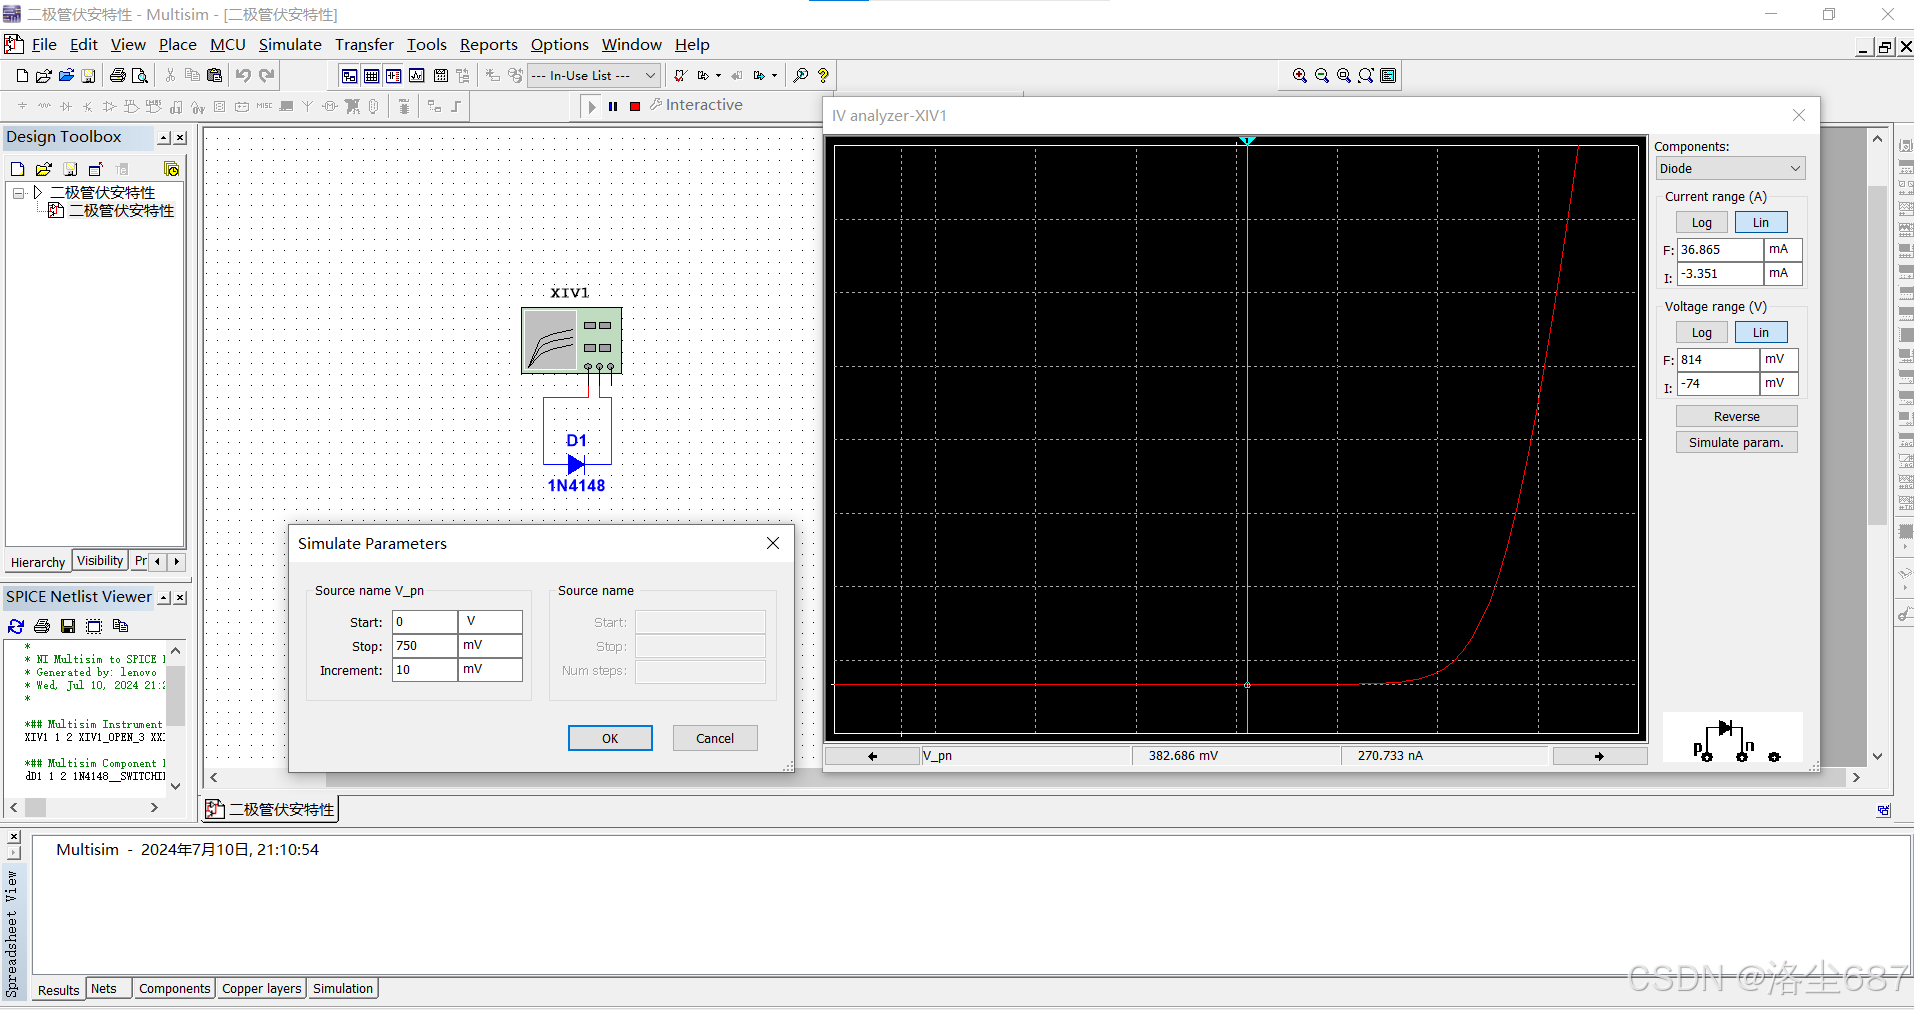Viewport: 1914px width, 1010px height.
Task: Open the File menu
Action: tap(44, 45)
